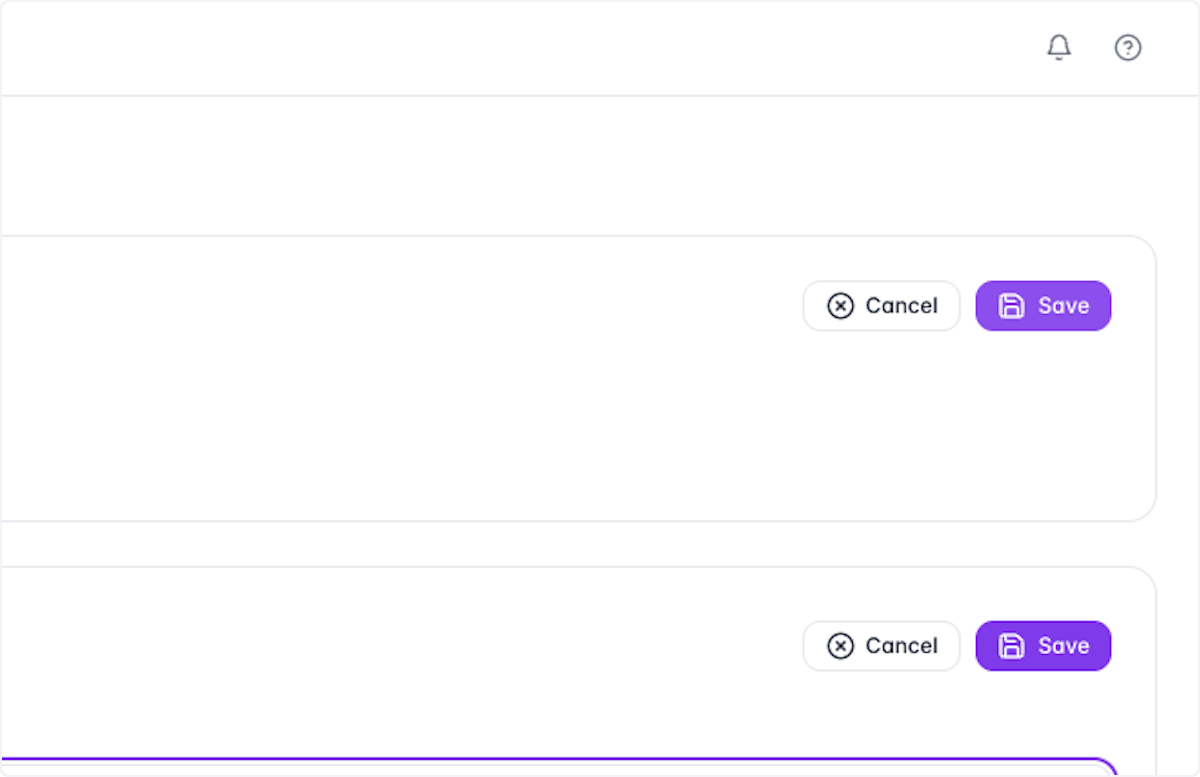
Task: Click the floppy disk icon in the lower Save button
Action: (1012, 646)
